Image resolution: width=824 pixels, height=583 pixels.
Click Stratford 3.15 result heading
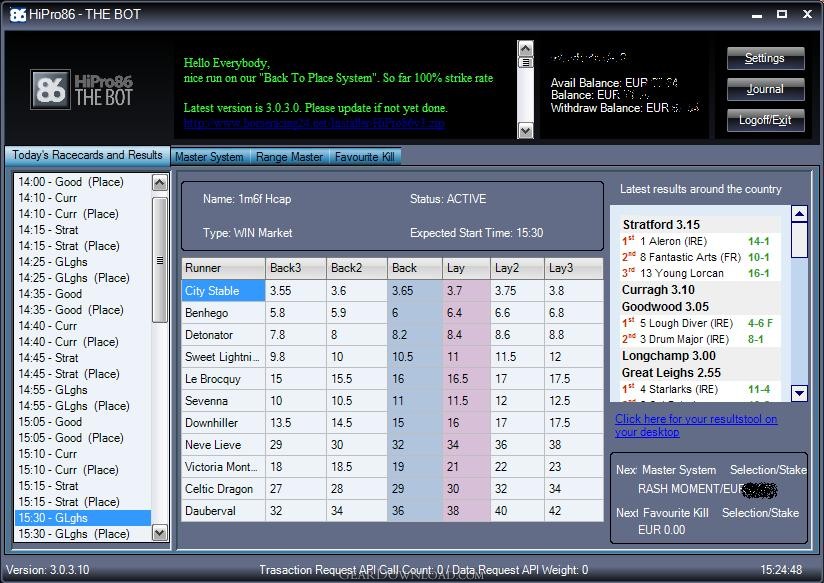[x=661, y=225]
